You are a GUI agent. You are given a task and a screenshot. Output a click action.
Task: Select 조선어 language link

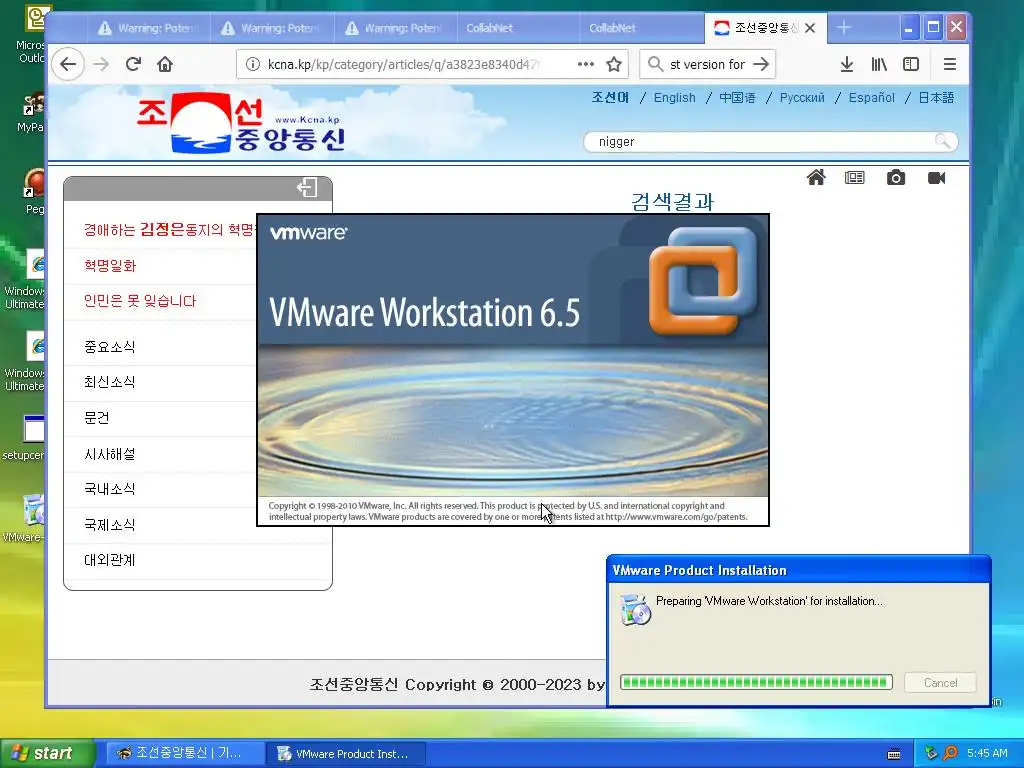[x=610, y=97]
